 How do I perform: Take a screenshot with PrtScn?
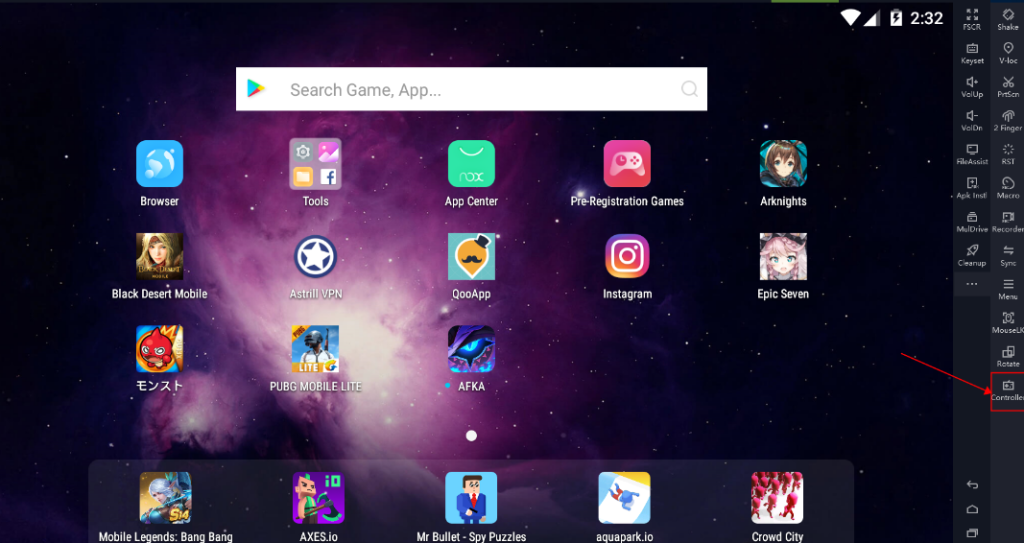click(x=1007, y=86)
